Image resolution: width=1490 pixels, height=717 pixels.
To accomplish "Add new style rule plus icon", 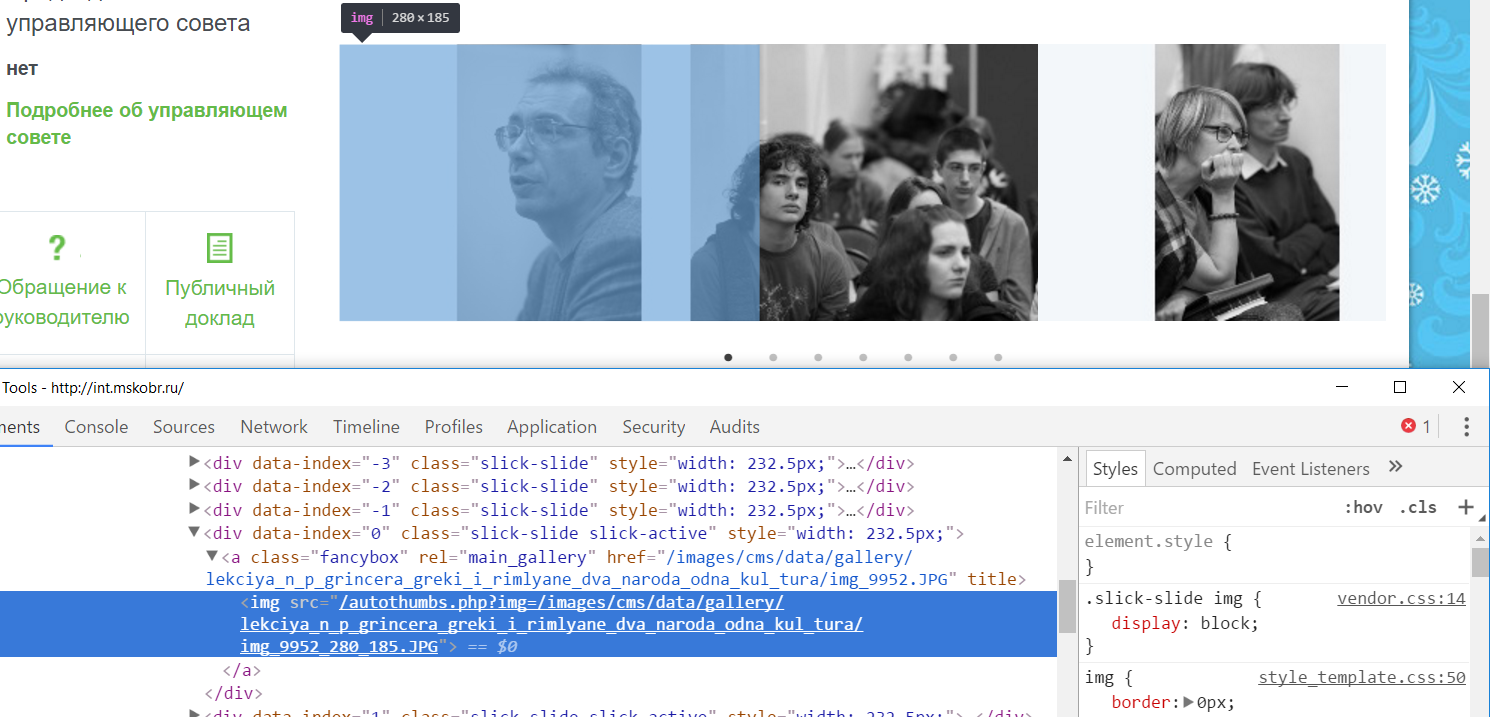I will click(x=1466, y=507).
